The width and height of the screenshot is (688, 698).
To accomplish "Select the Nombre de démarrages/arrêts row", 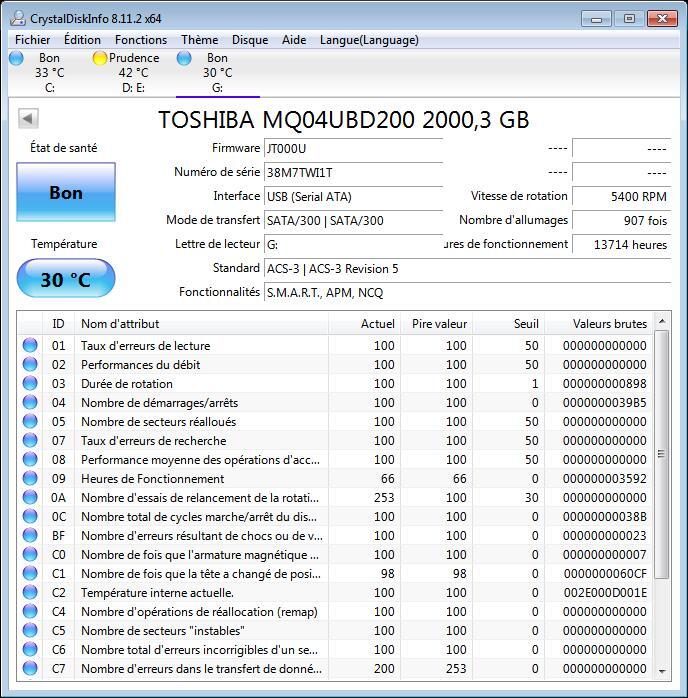I will (x=335, y=402).
